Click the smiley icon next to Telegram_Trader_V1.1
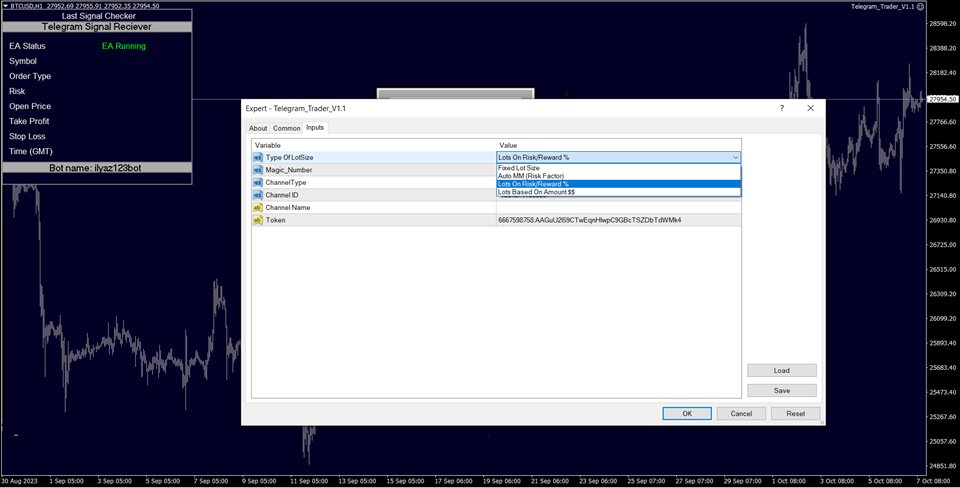Screen dimensions: 960x488 (920, 6)
